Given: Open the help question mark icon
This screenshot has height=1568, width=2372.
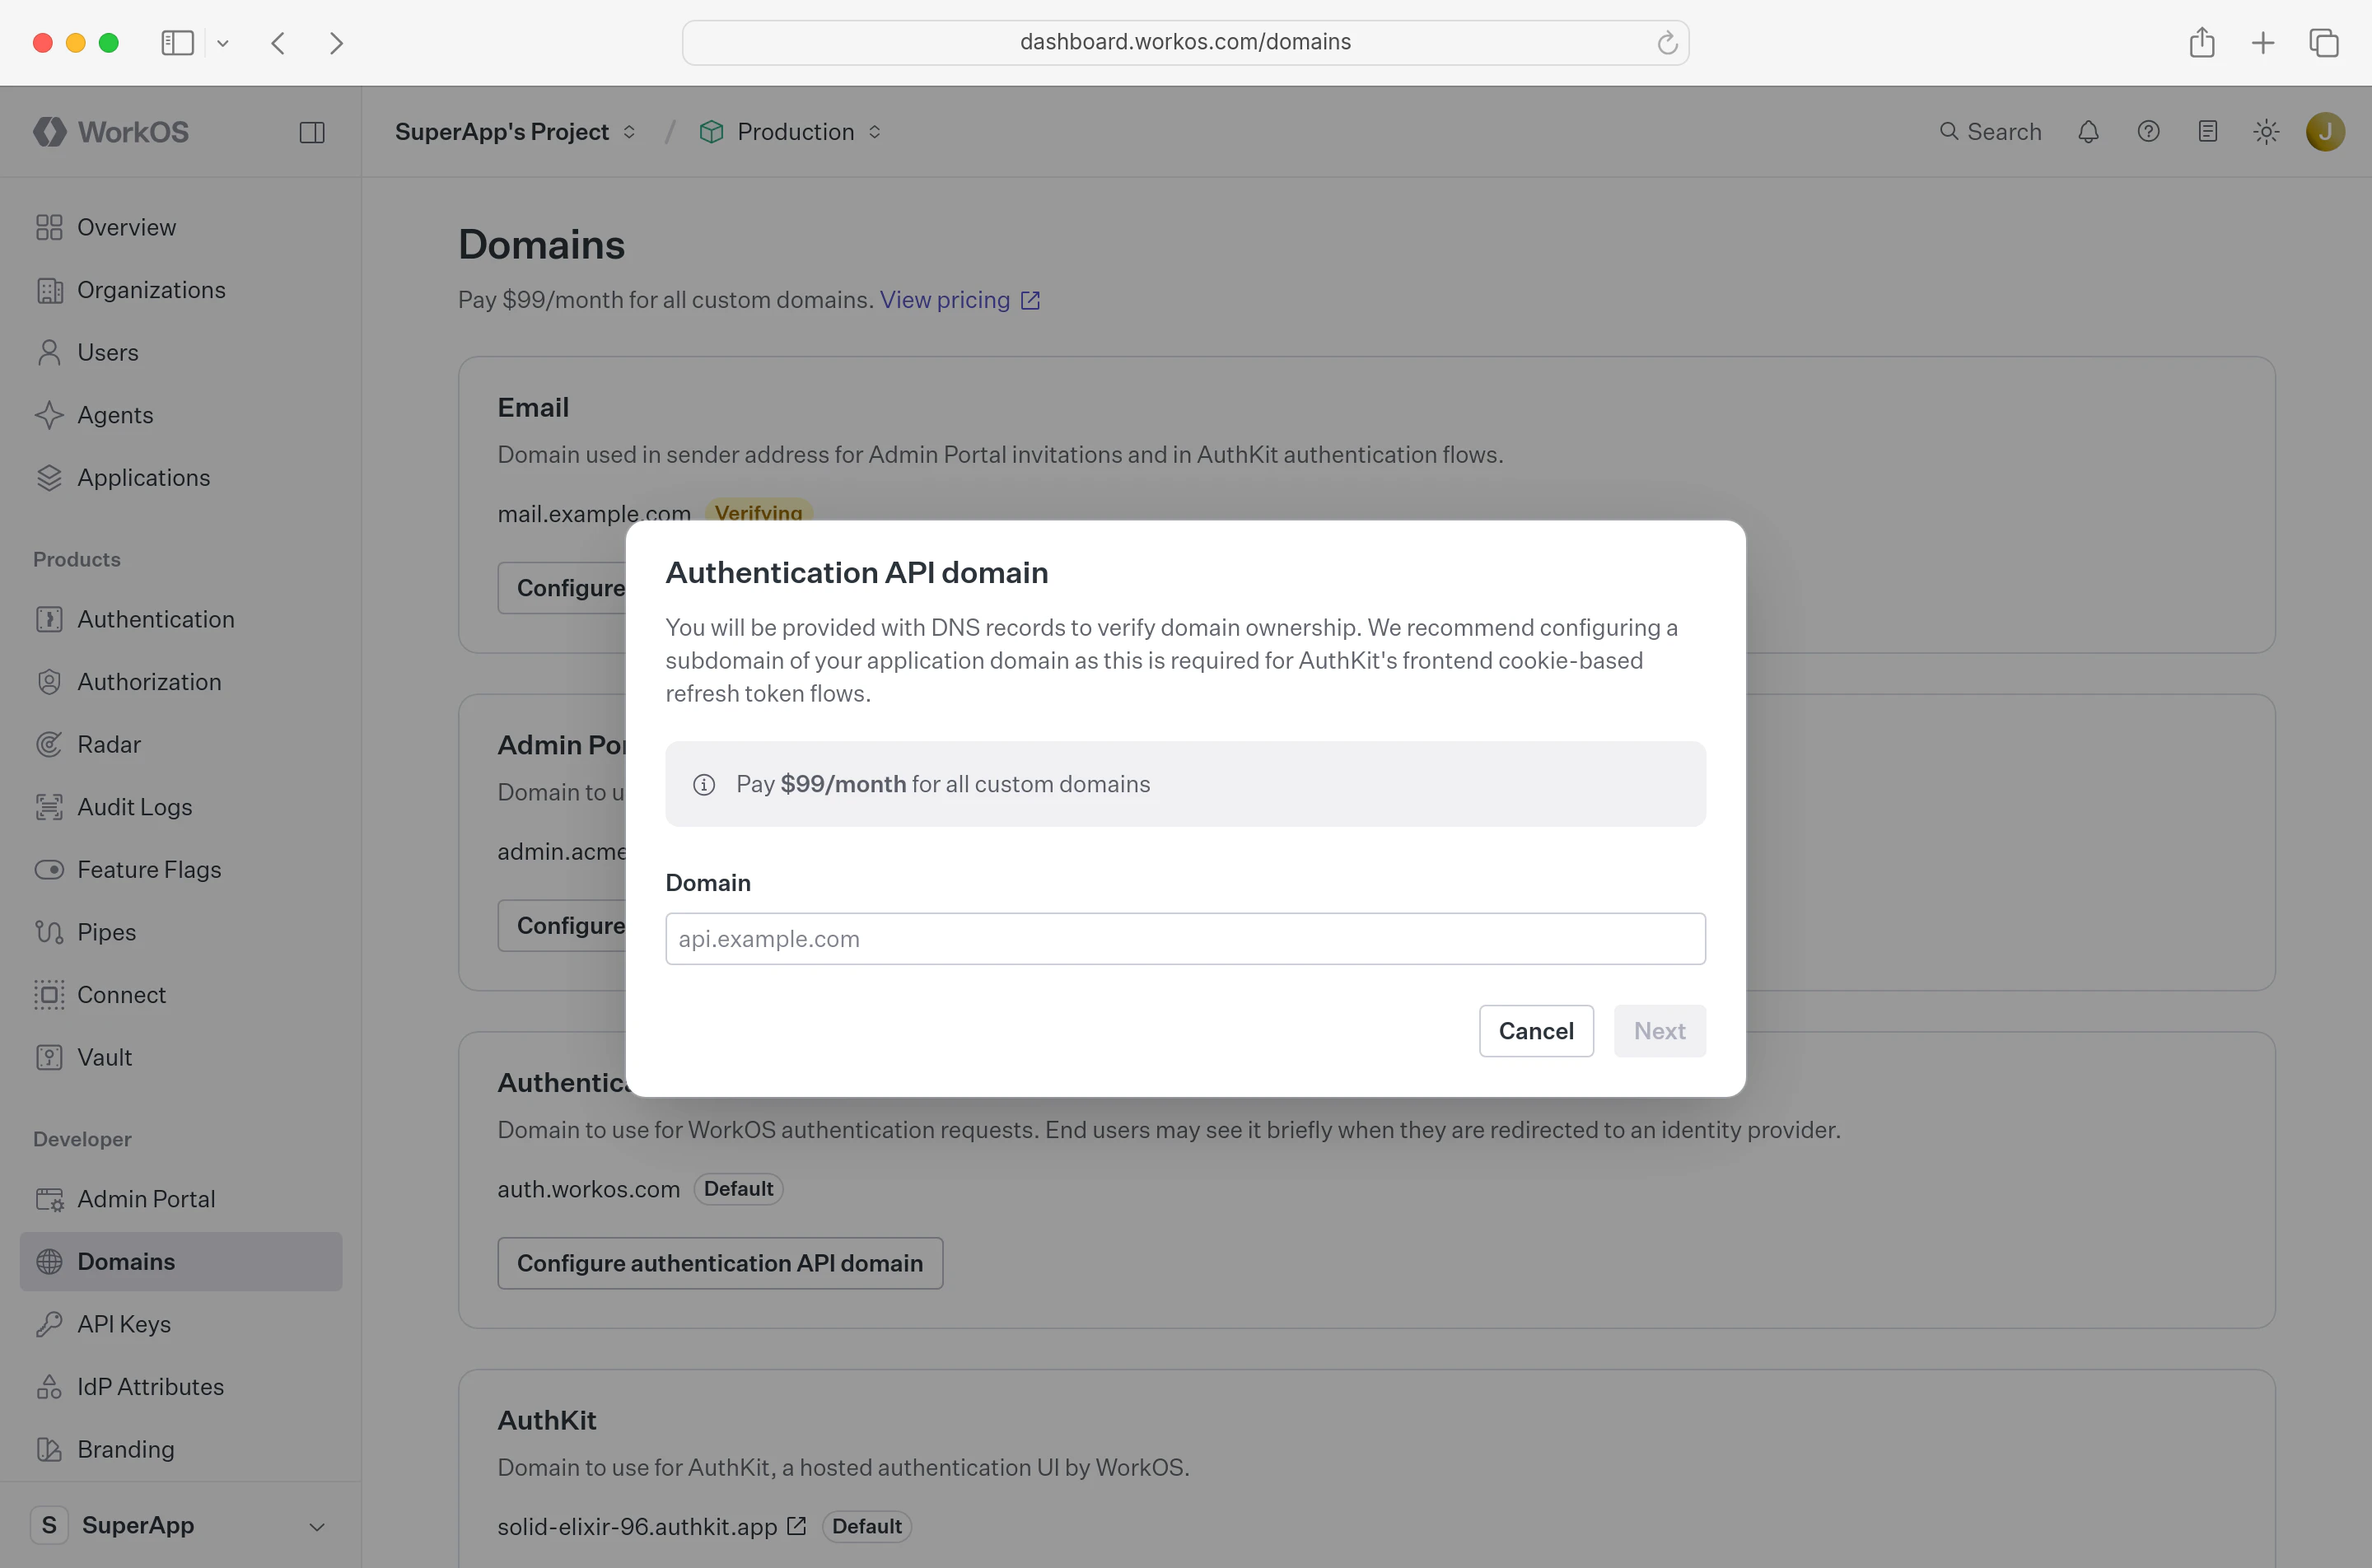Looking at the screenshot, I should (2148, 132).
